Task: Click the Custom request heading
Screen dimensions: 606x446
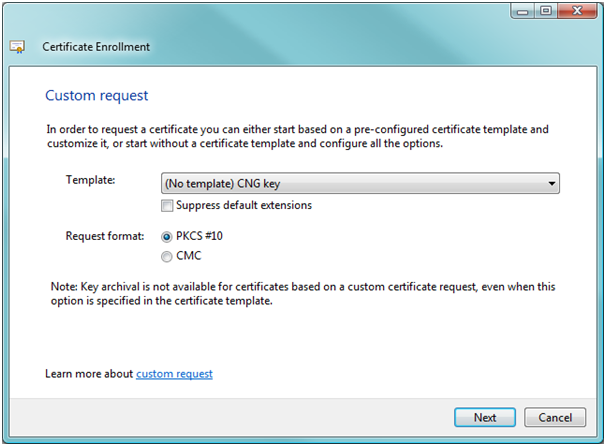Action: [x=97, y=95]
